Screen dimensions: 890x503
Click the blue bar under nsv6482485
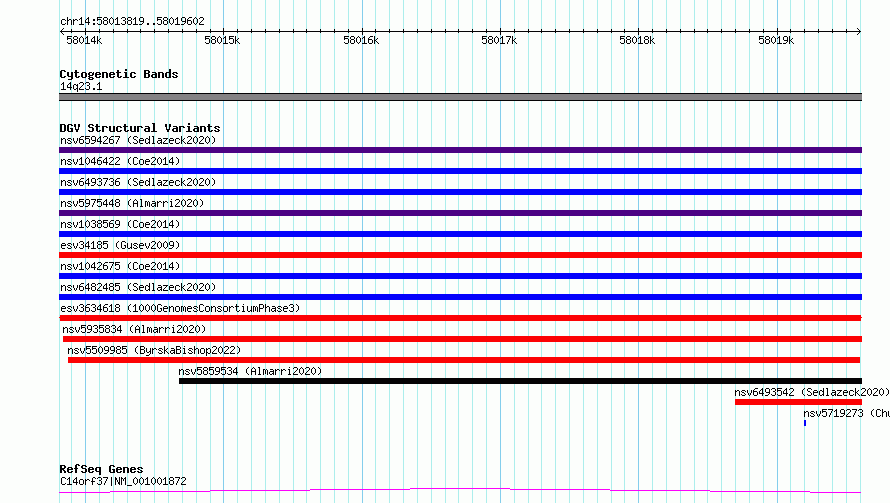(x=460, y=297)
